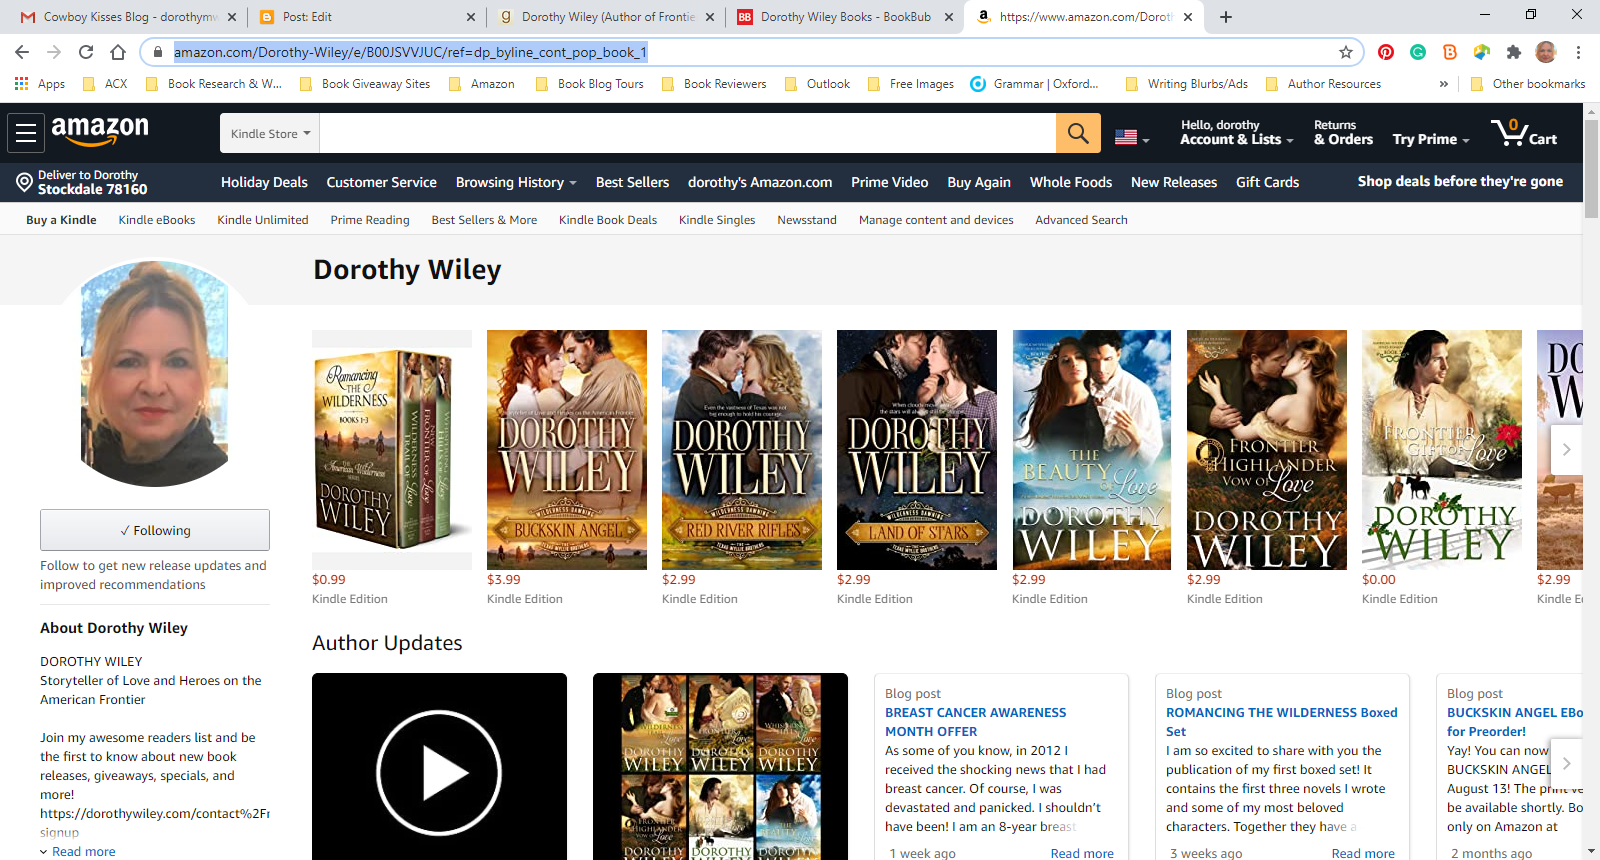This screenshot has width=1600, height=860.
Task: Open Other bookmarks folder
Action: tap(1528, 84)
